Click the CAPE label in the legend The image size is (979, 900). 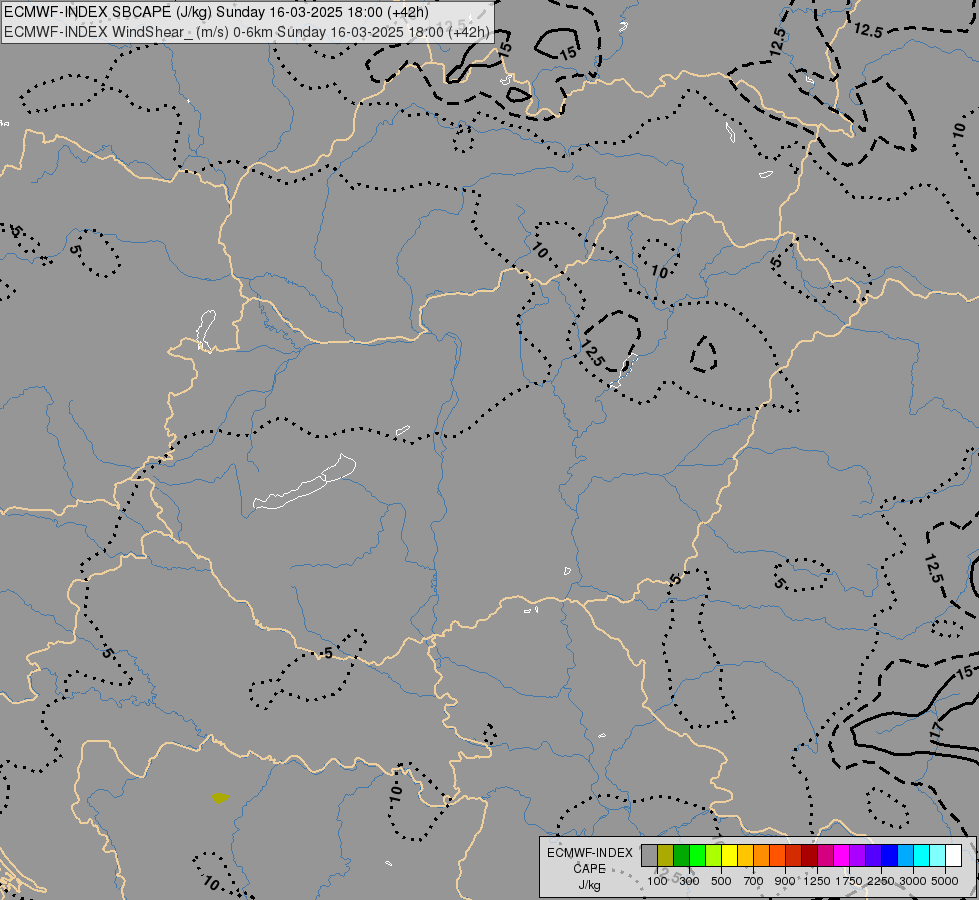click(x=589, y=869)
